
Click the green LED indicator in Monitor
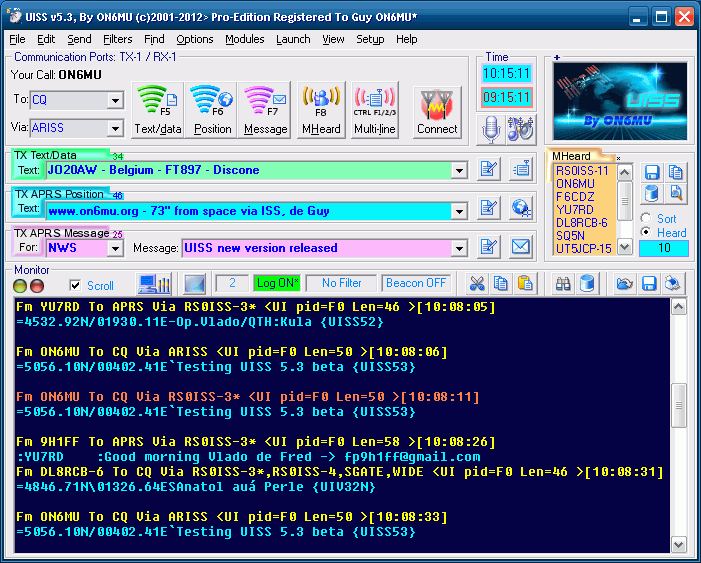20,286
